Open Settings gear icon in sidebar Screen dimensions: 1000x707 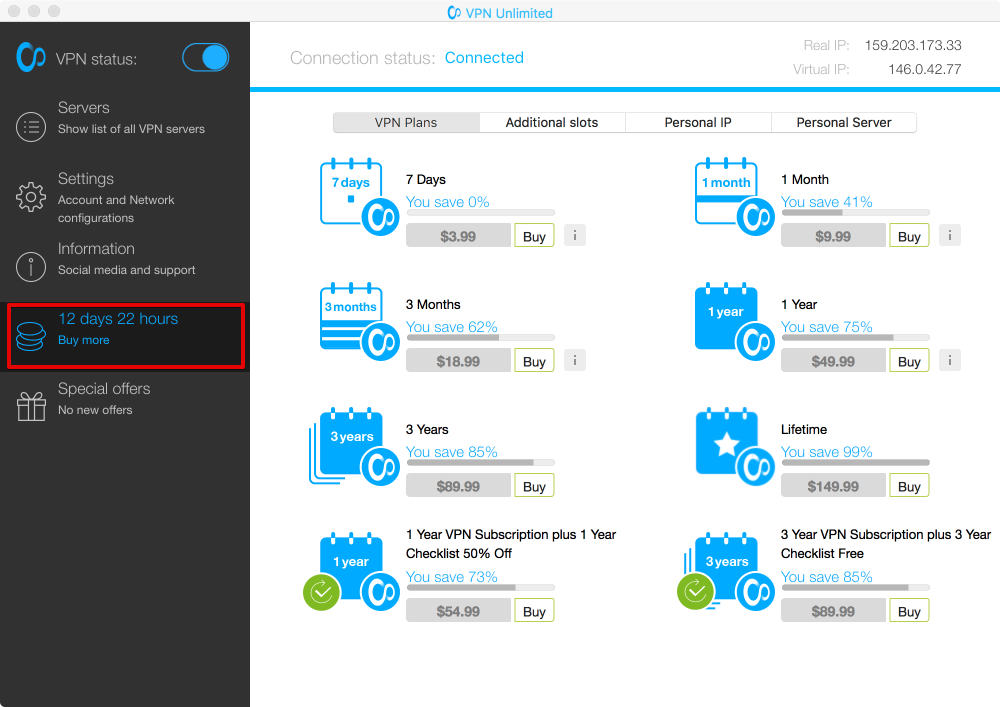pos(31,197)
